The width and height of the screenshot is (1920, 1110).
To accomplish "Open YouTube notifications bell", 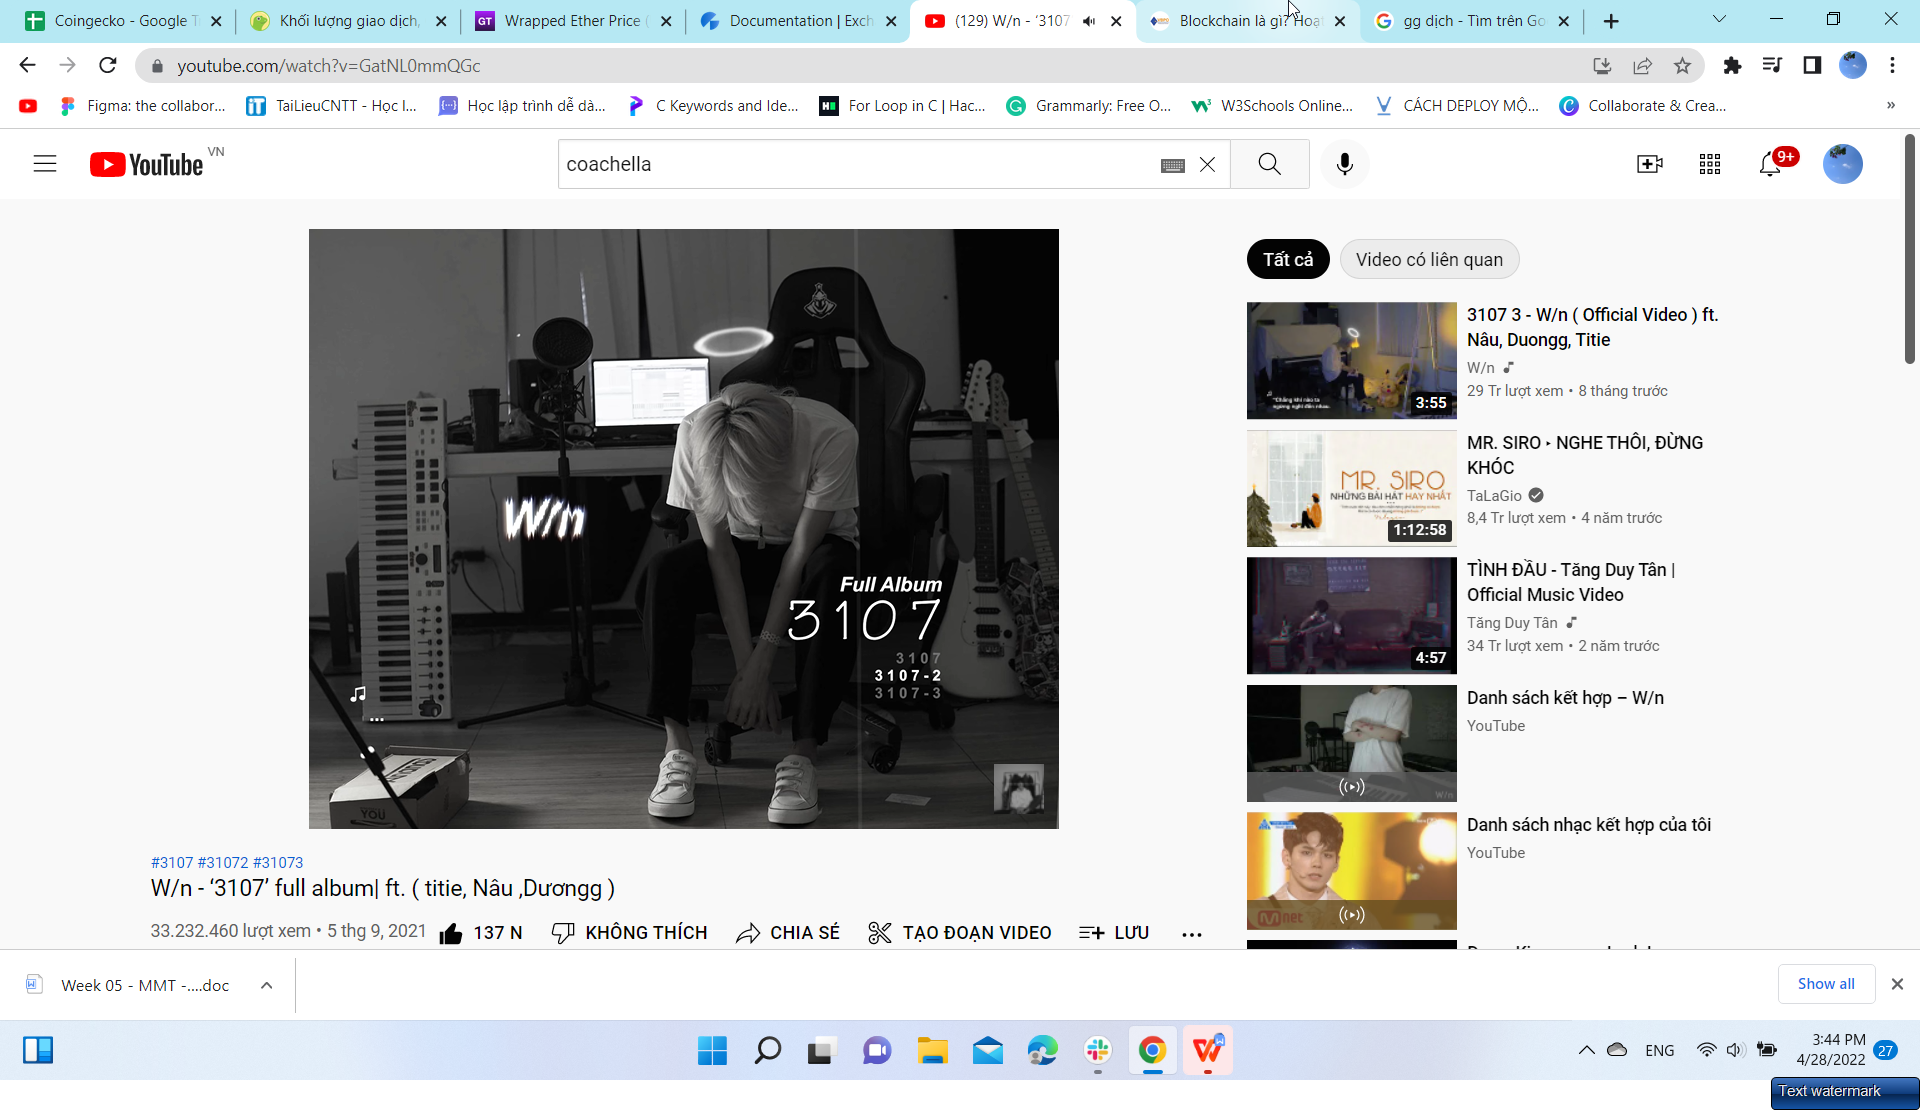I will tap(1770, 164).
